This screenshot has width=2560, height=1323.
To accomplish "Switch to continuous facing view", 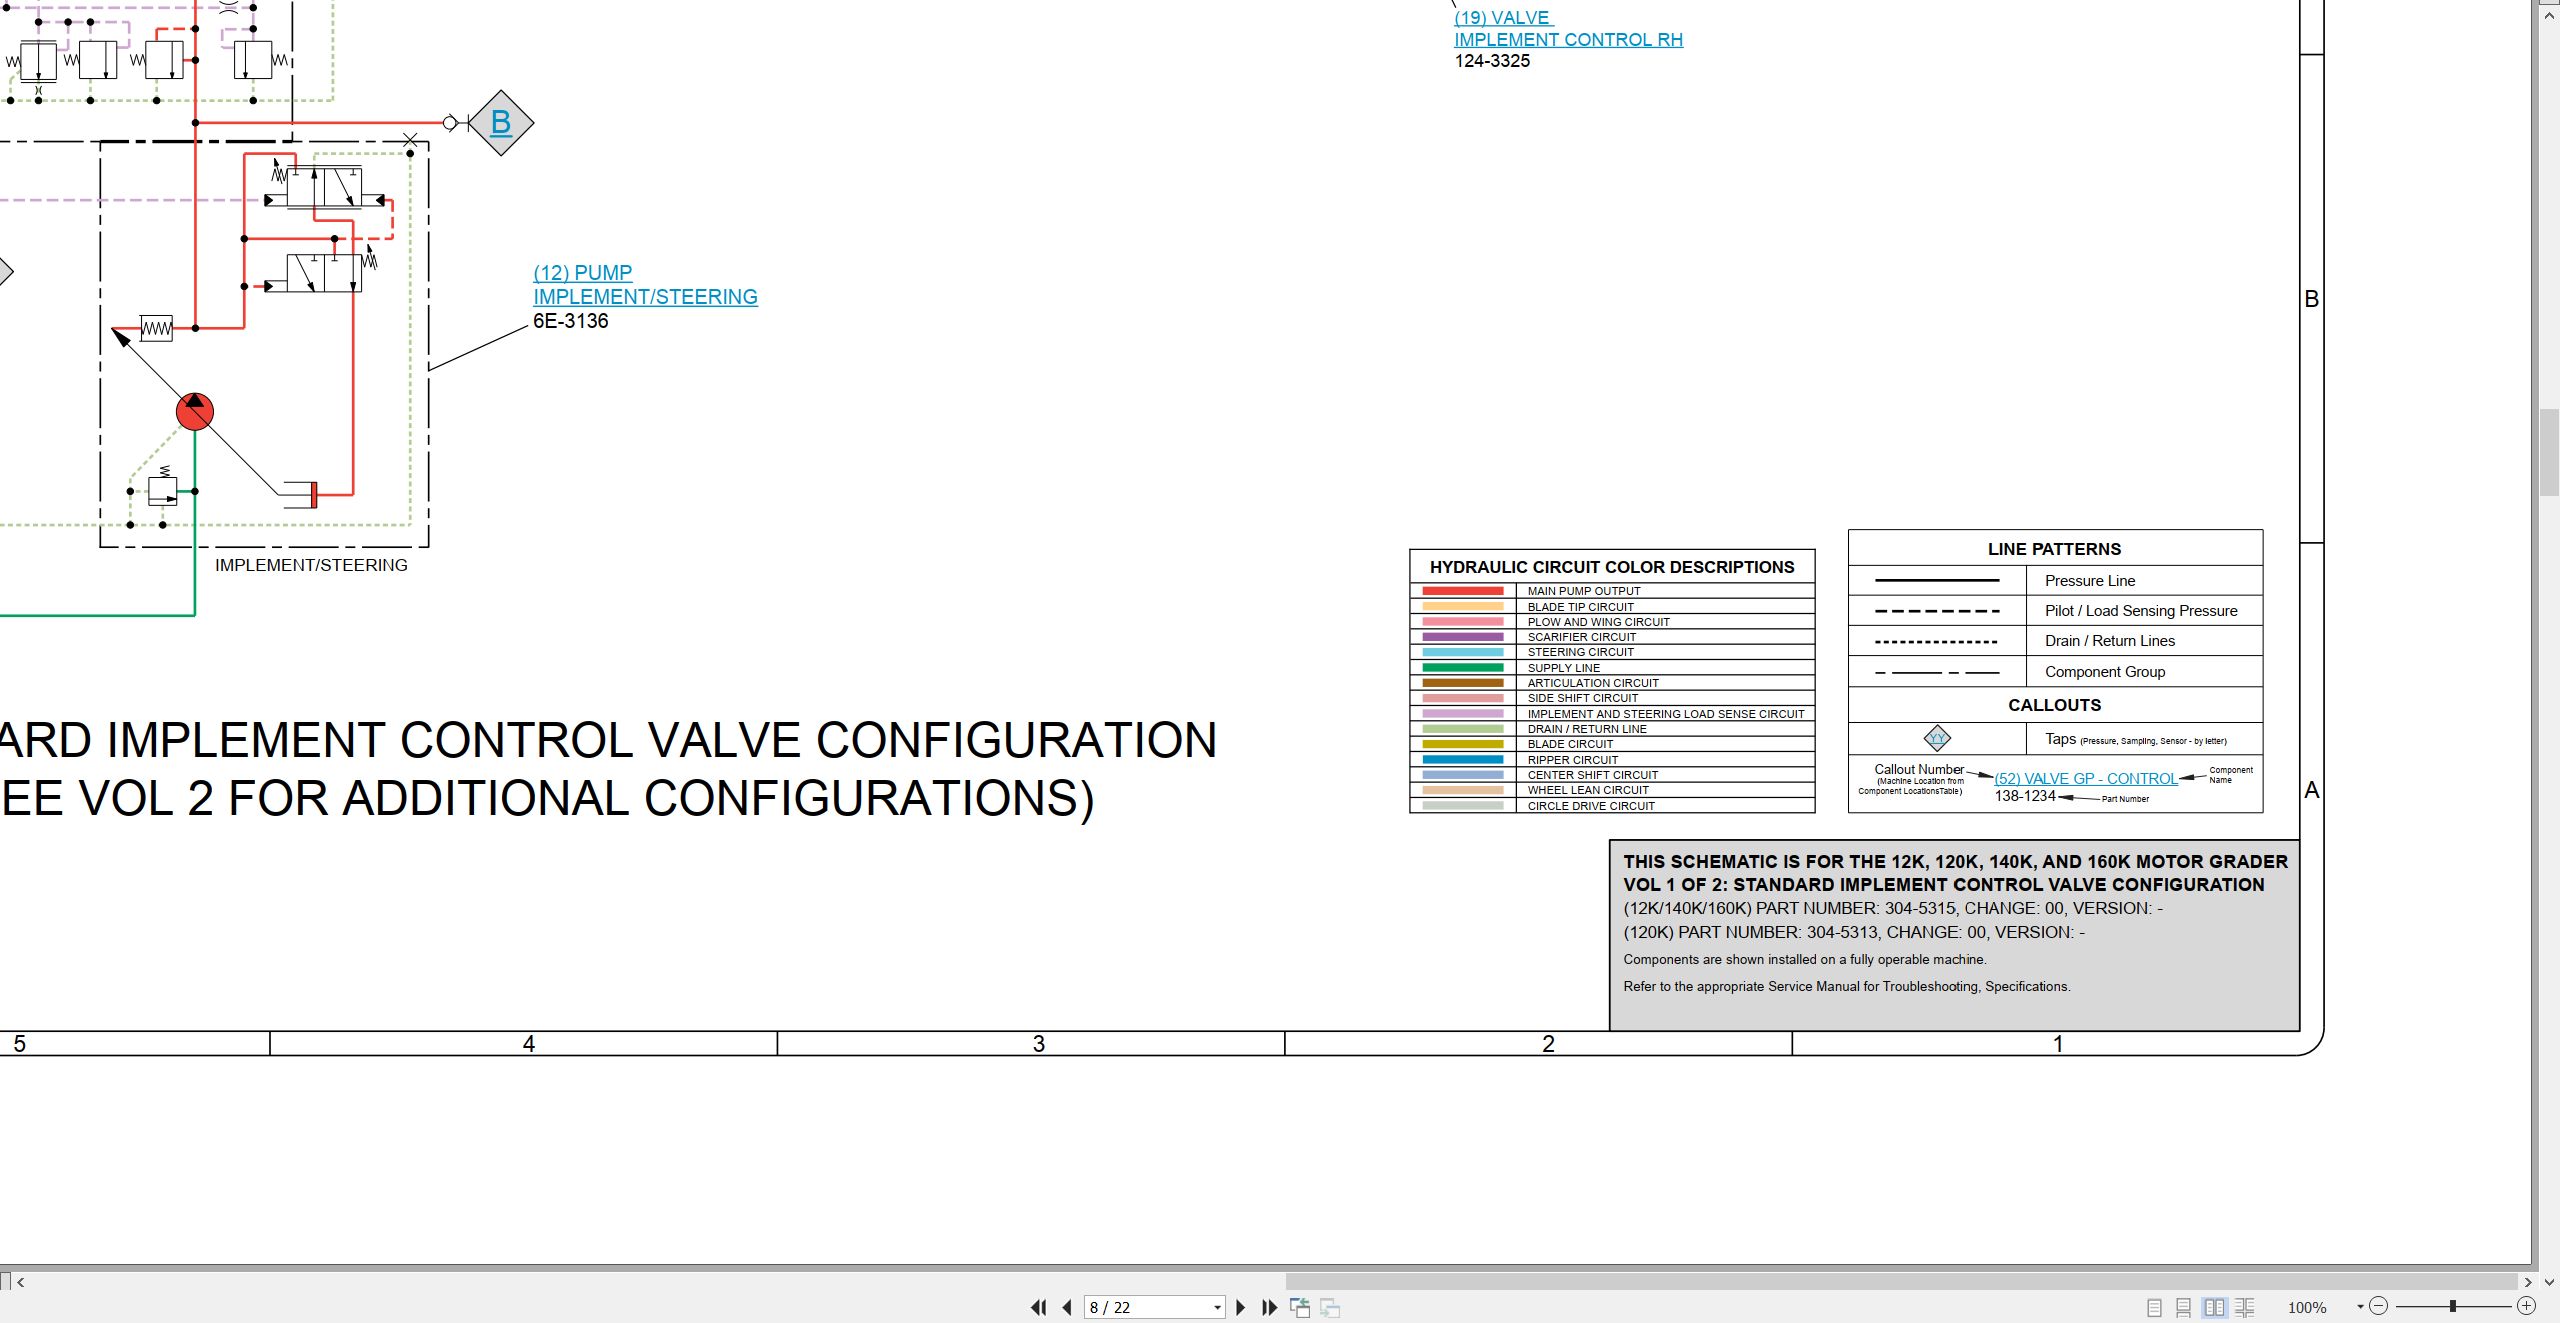I will [x=2245, y=1307].
